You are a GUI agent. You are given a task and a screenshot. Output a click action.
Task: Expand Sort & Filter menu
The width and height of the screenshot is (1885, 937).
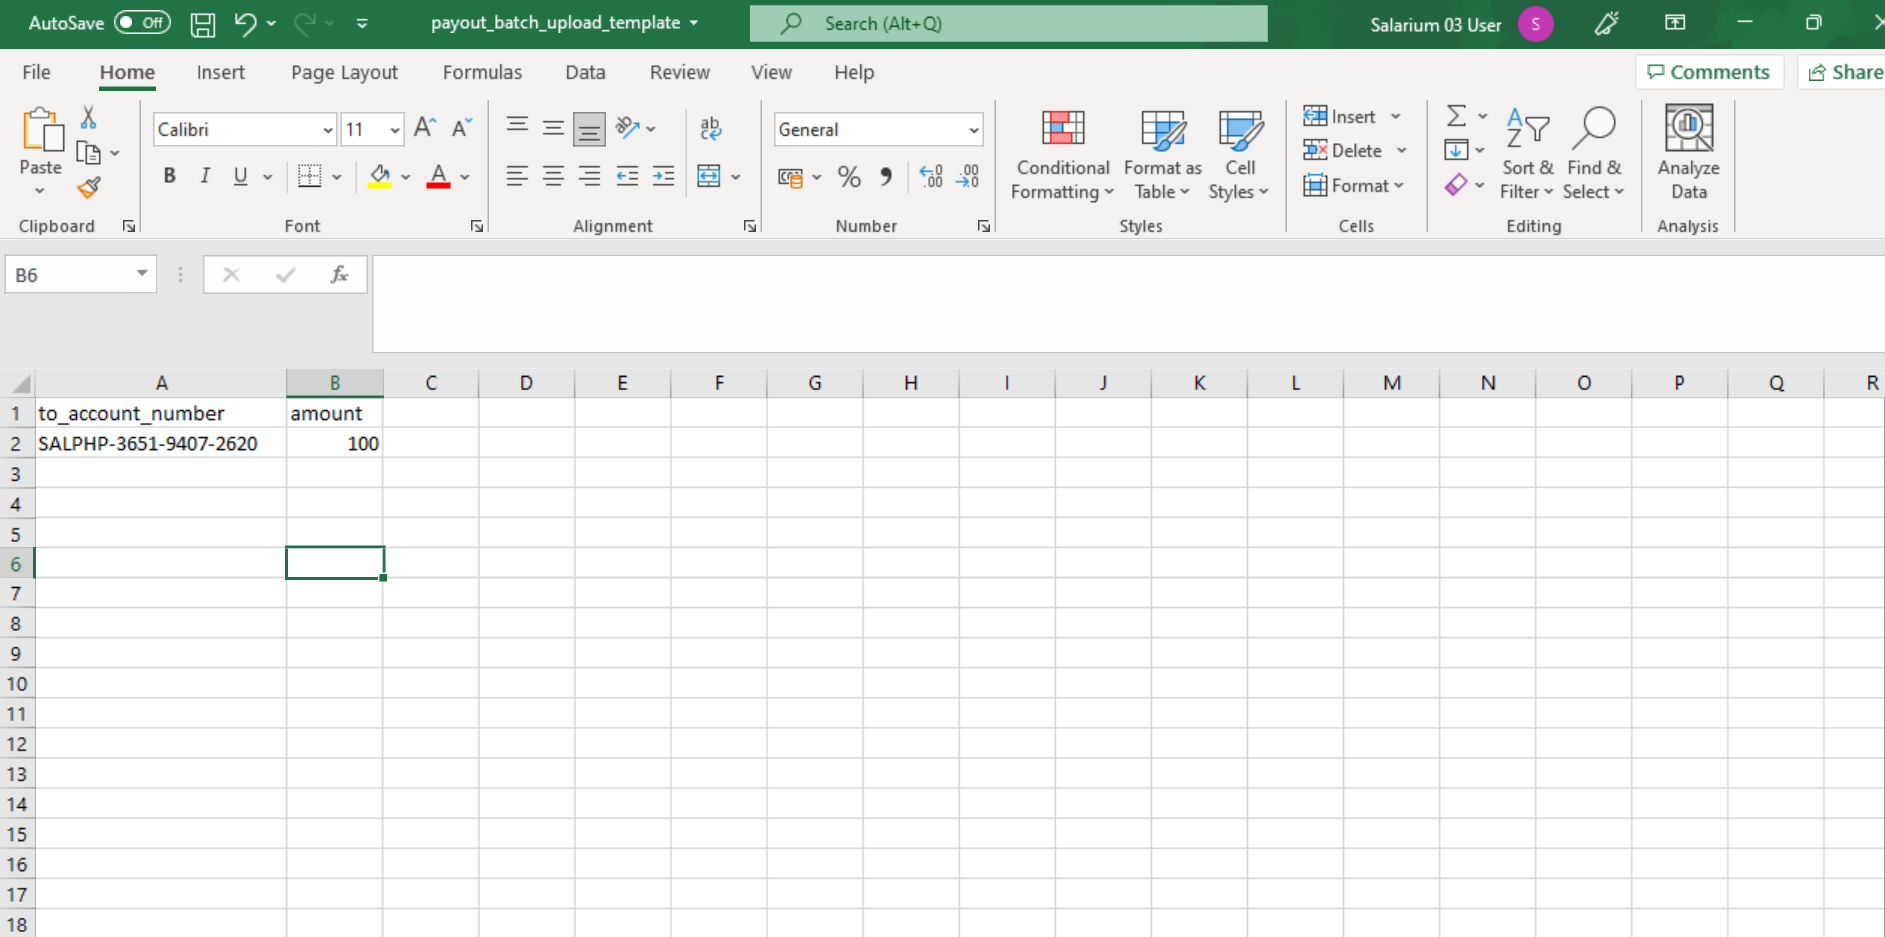coord(1527,154)
